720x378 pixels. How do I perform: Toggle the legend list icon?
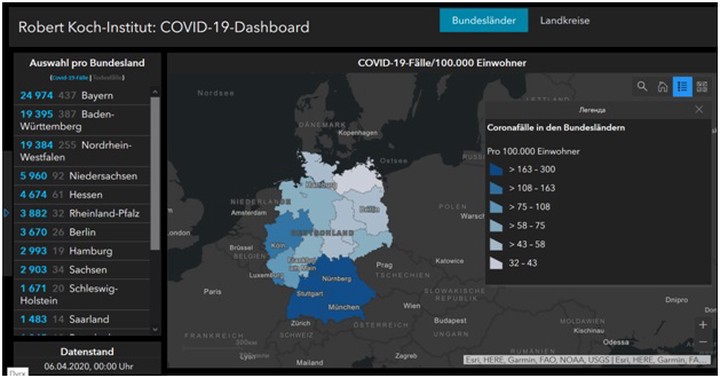[x=682, y=86]
